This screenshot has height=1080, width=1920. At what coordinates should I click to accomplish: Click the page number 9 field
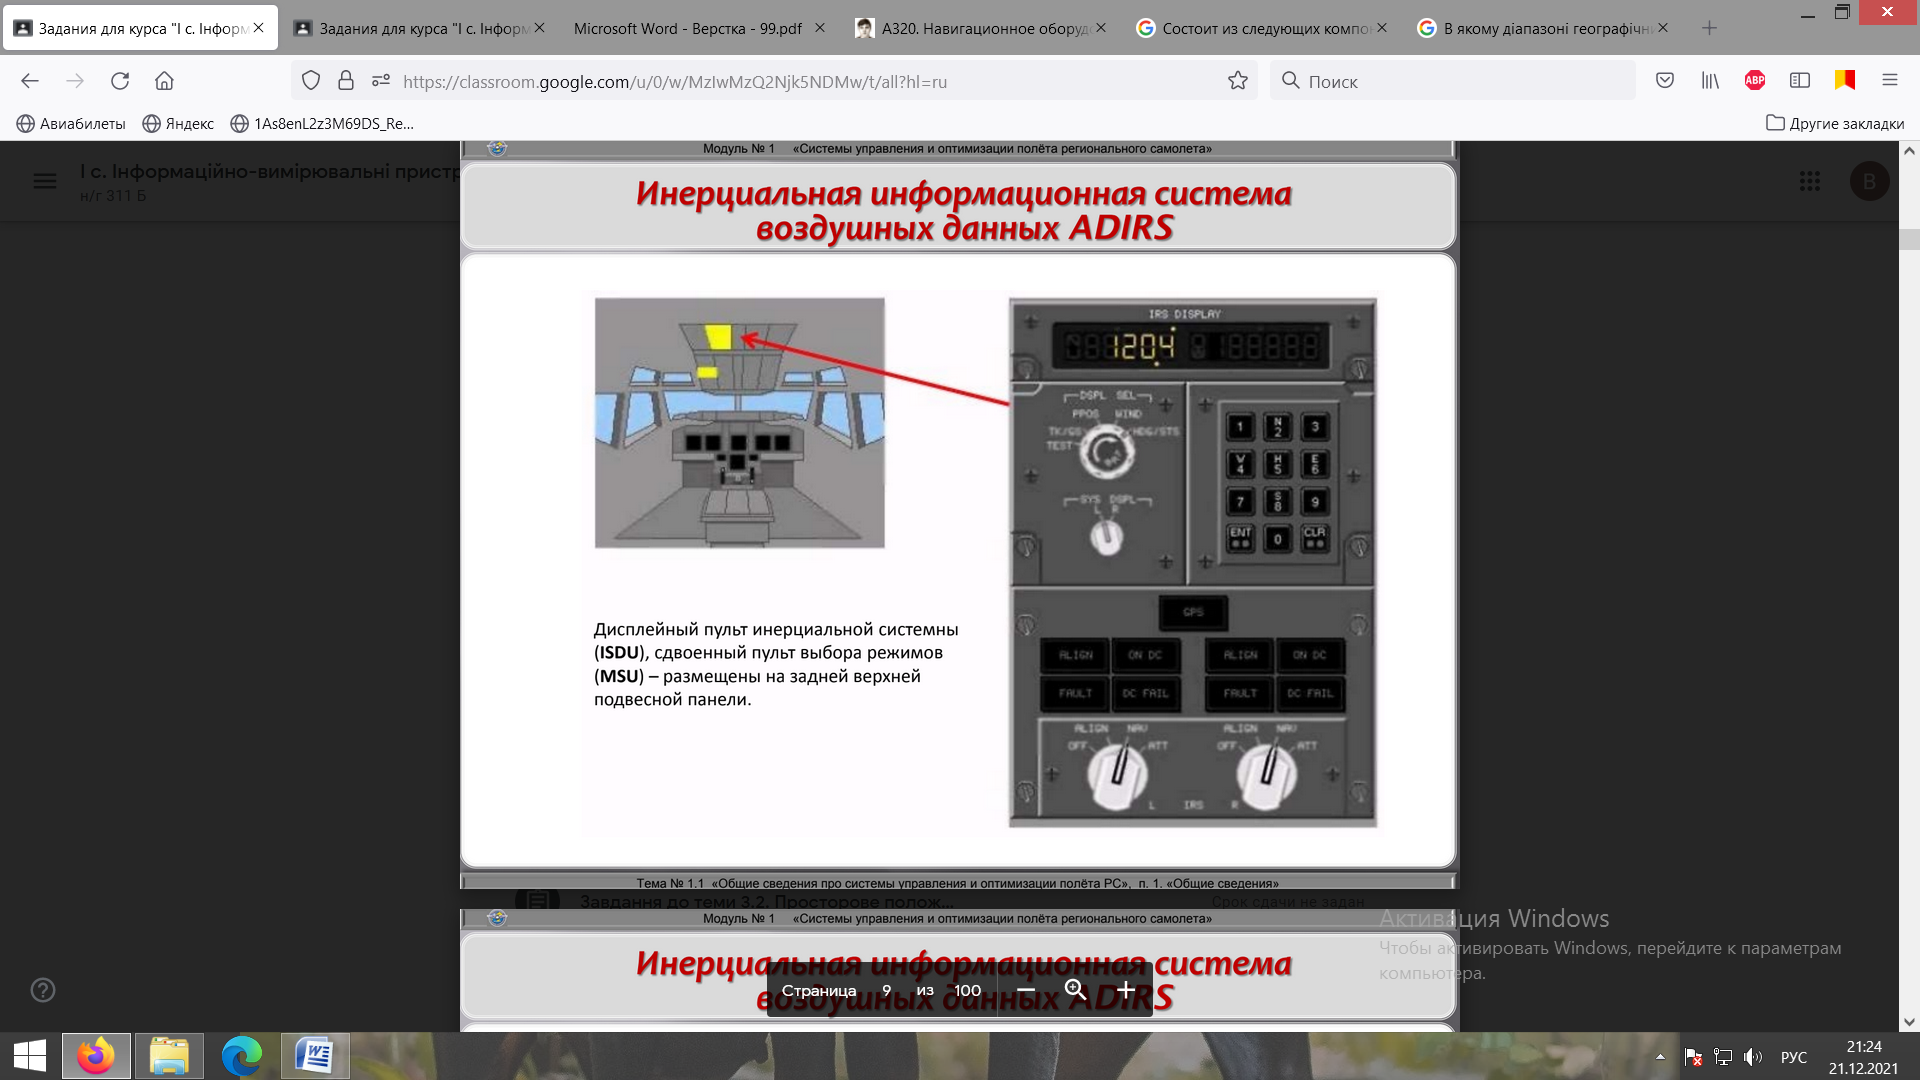886,990
